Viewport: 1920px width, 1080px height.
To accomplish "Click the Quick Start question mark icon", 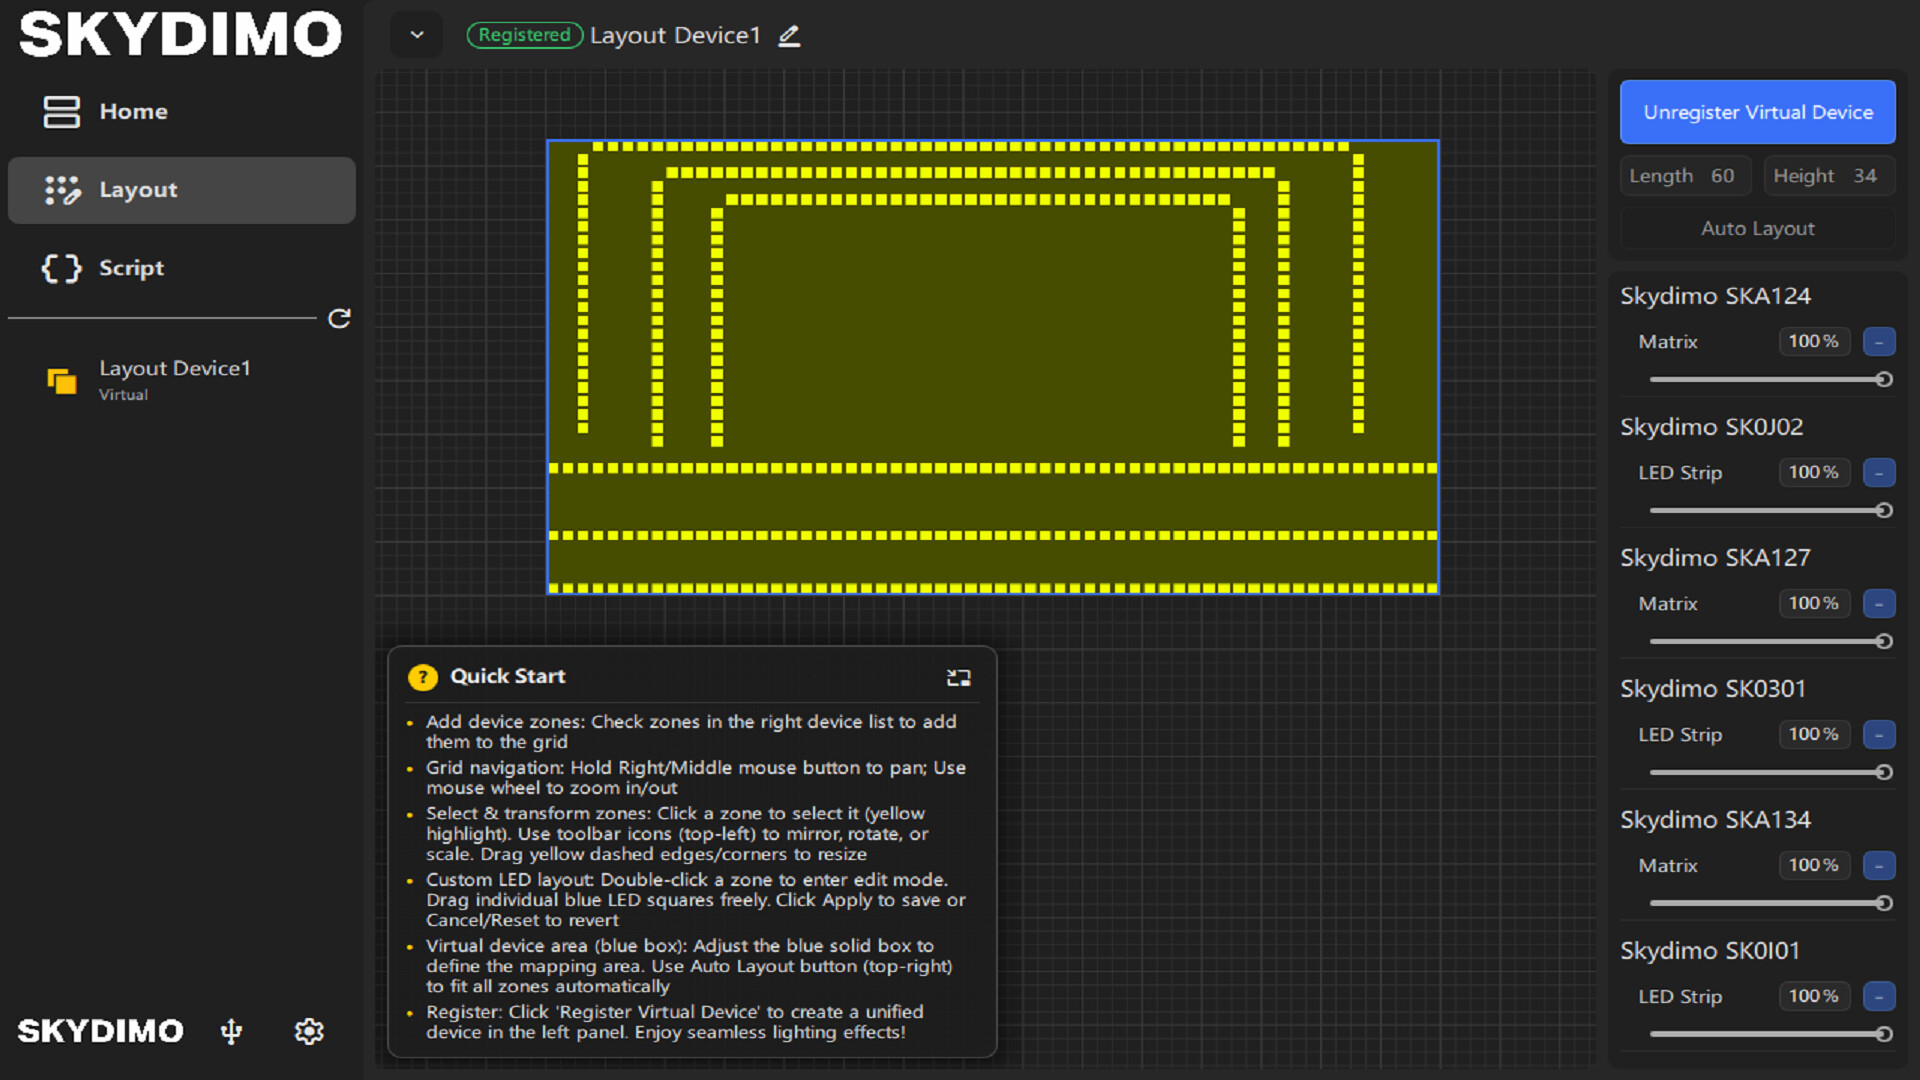I will click(422, 677).
